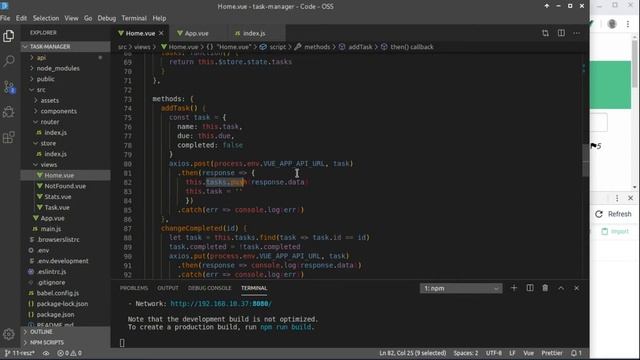Open the Selection menu
Image resolution: width=640 pixels, height=360 pixels.
click(x=46, y=18)
